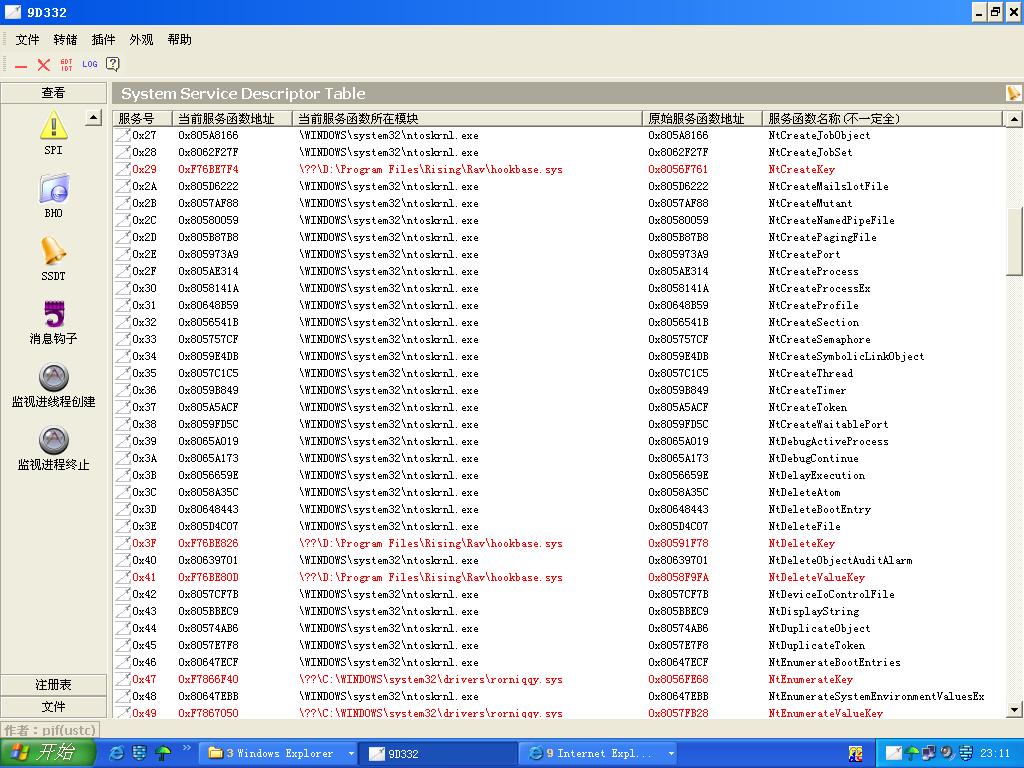Open the LOG viewer from the toolbar
Viewport: 1024px width, 768px height.
[x=90, y=64]
